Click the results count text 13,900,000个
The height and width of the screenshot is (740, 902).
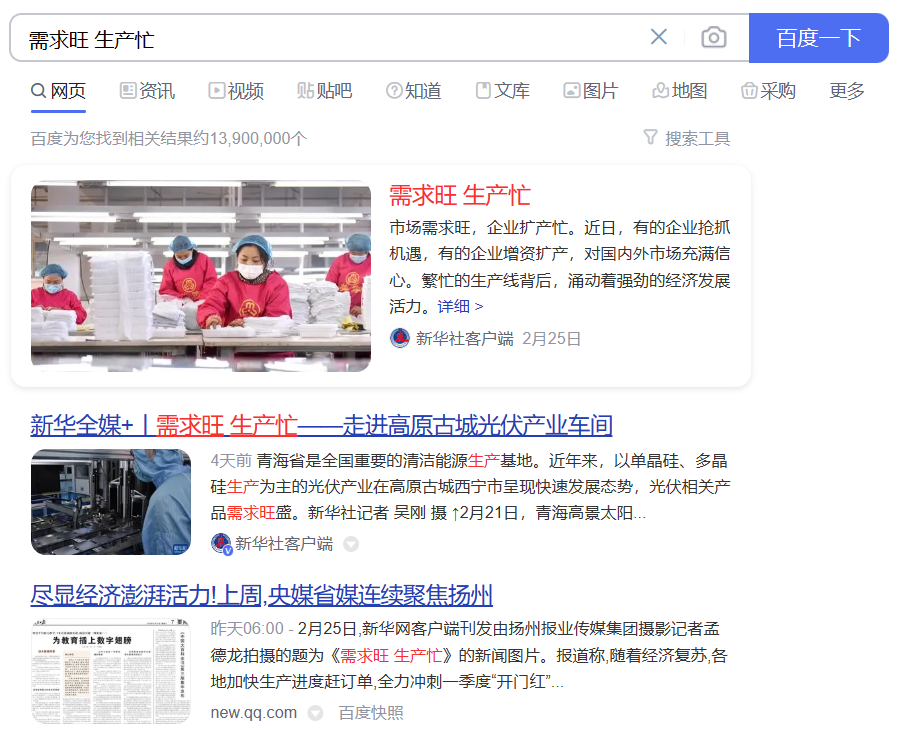click(258, 139)
